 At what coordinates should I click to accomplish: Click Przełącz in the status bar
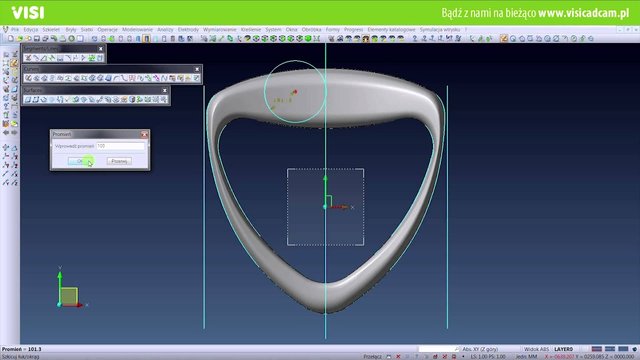[x=373, y=357]
